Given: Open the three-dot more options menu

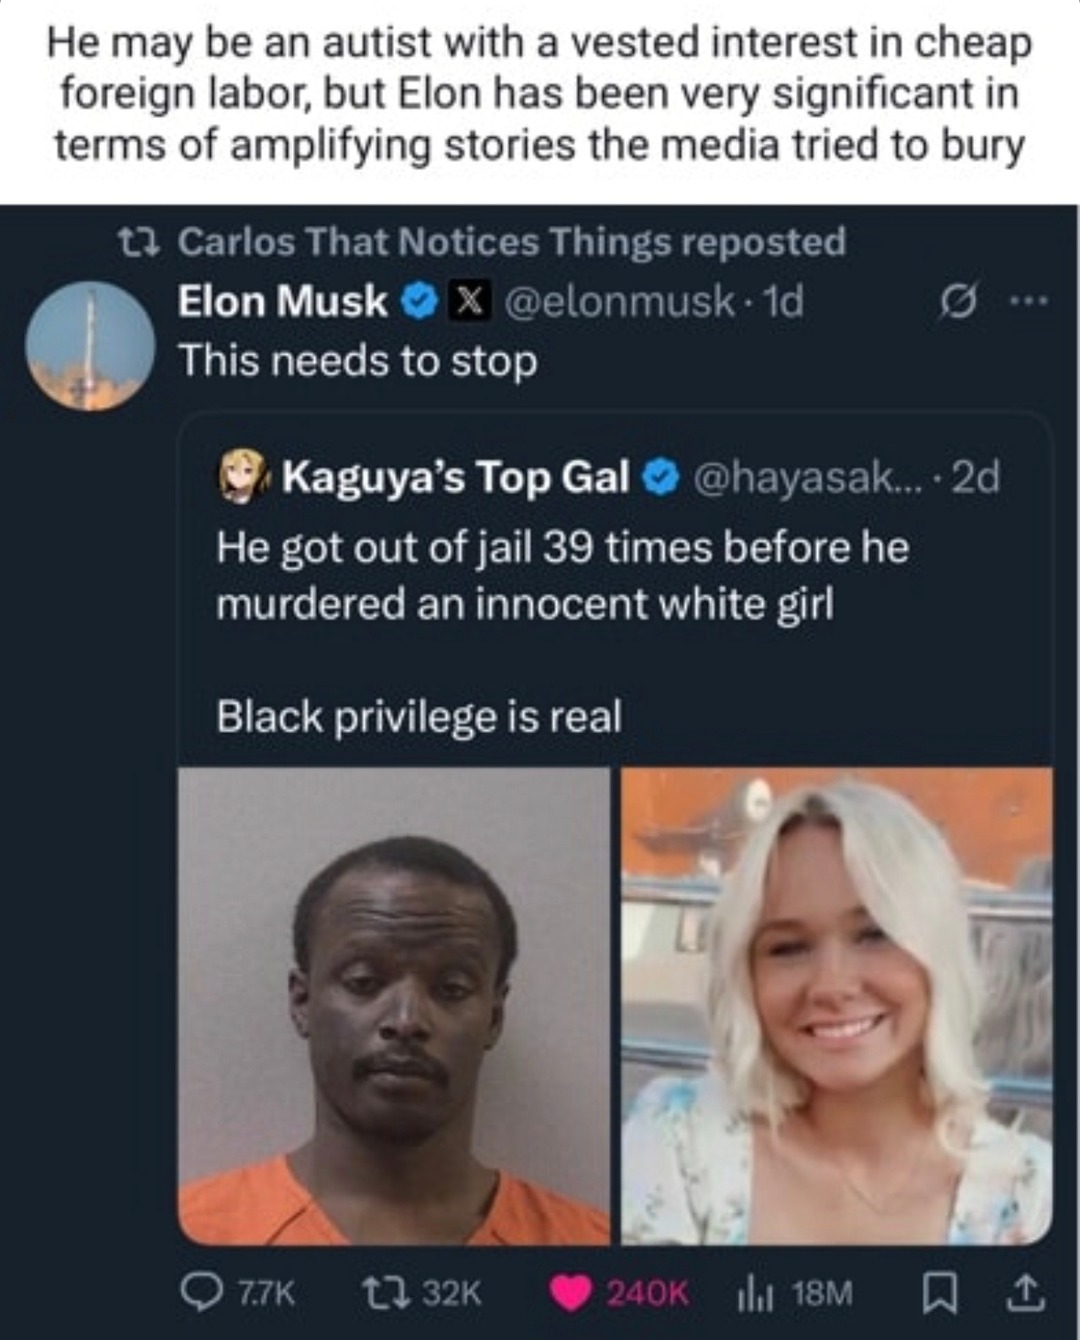Looking at the screenshot, I should click(x=1029, y=301).
